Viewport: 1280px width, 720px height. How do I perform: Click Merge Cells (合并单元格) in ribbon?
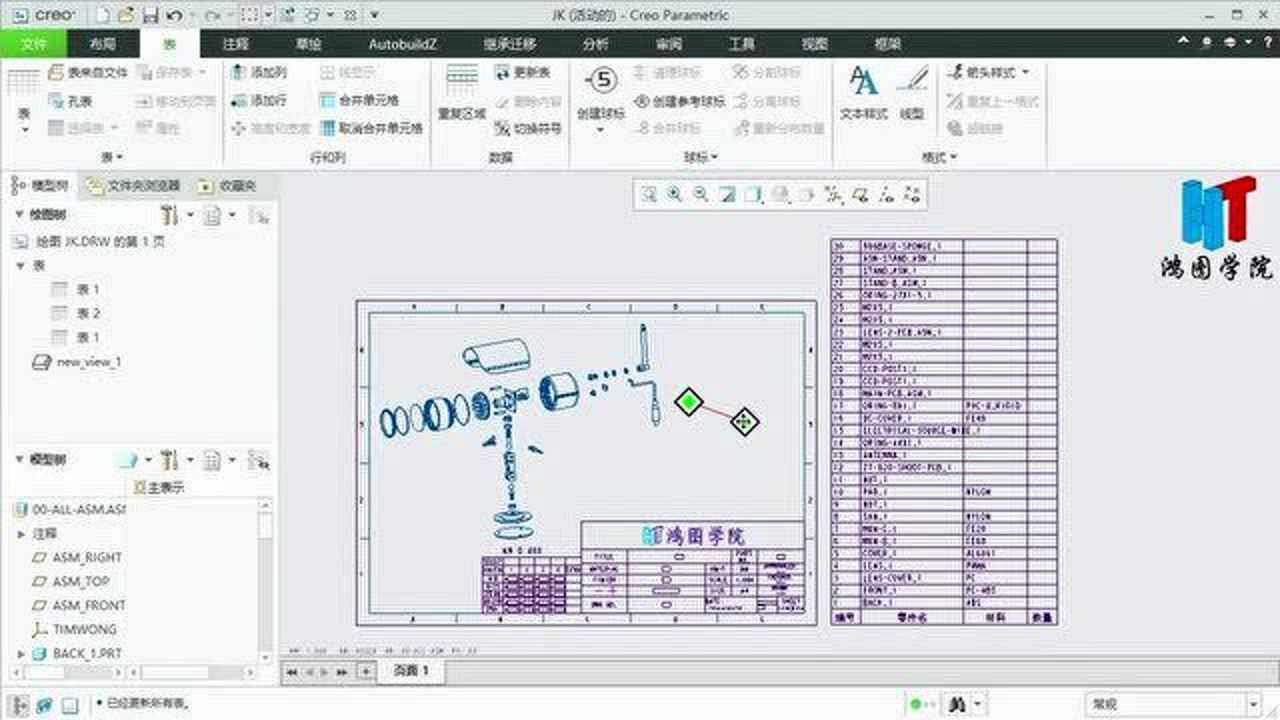(328, 100)
